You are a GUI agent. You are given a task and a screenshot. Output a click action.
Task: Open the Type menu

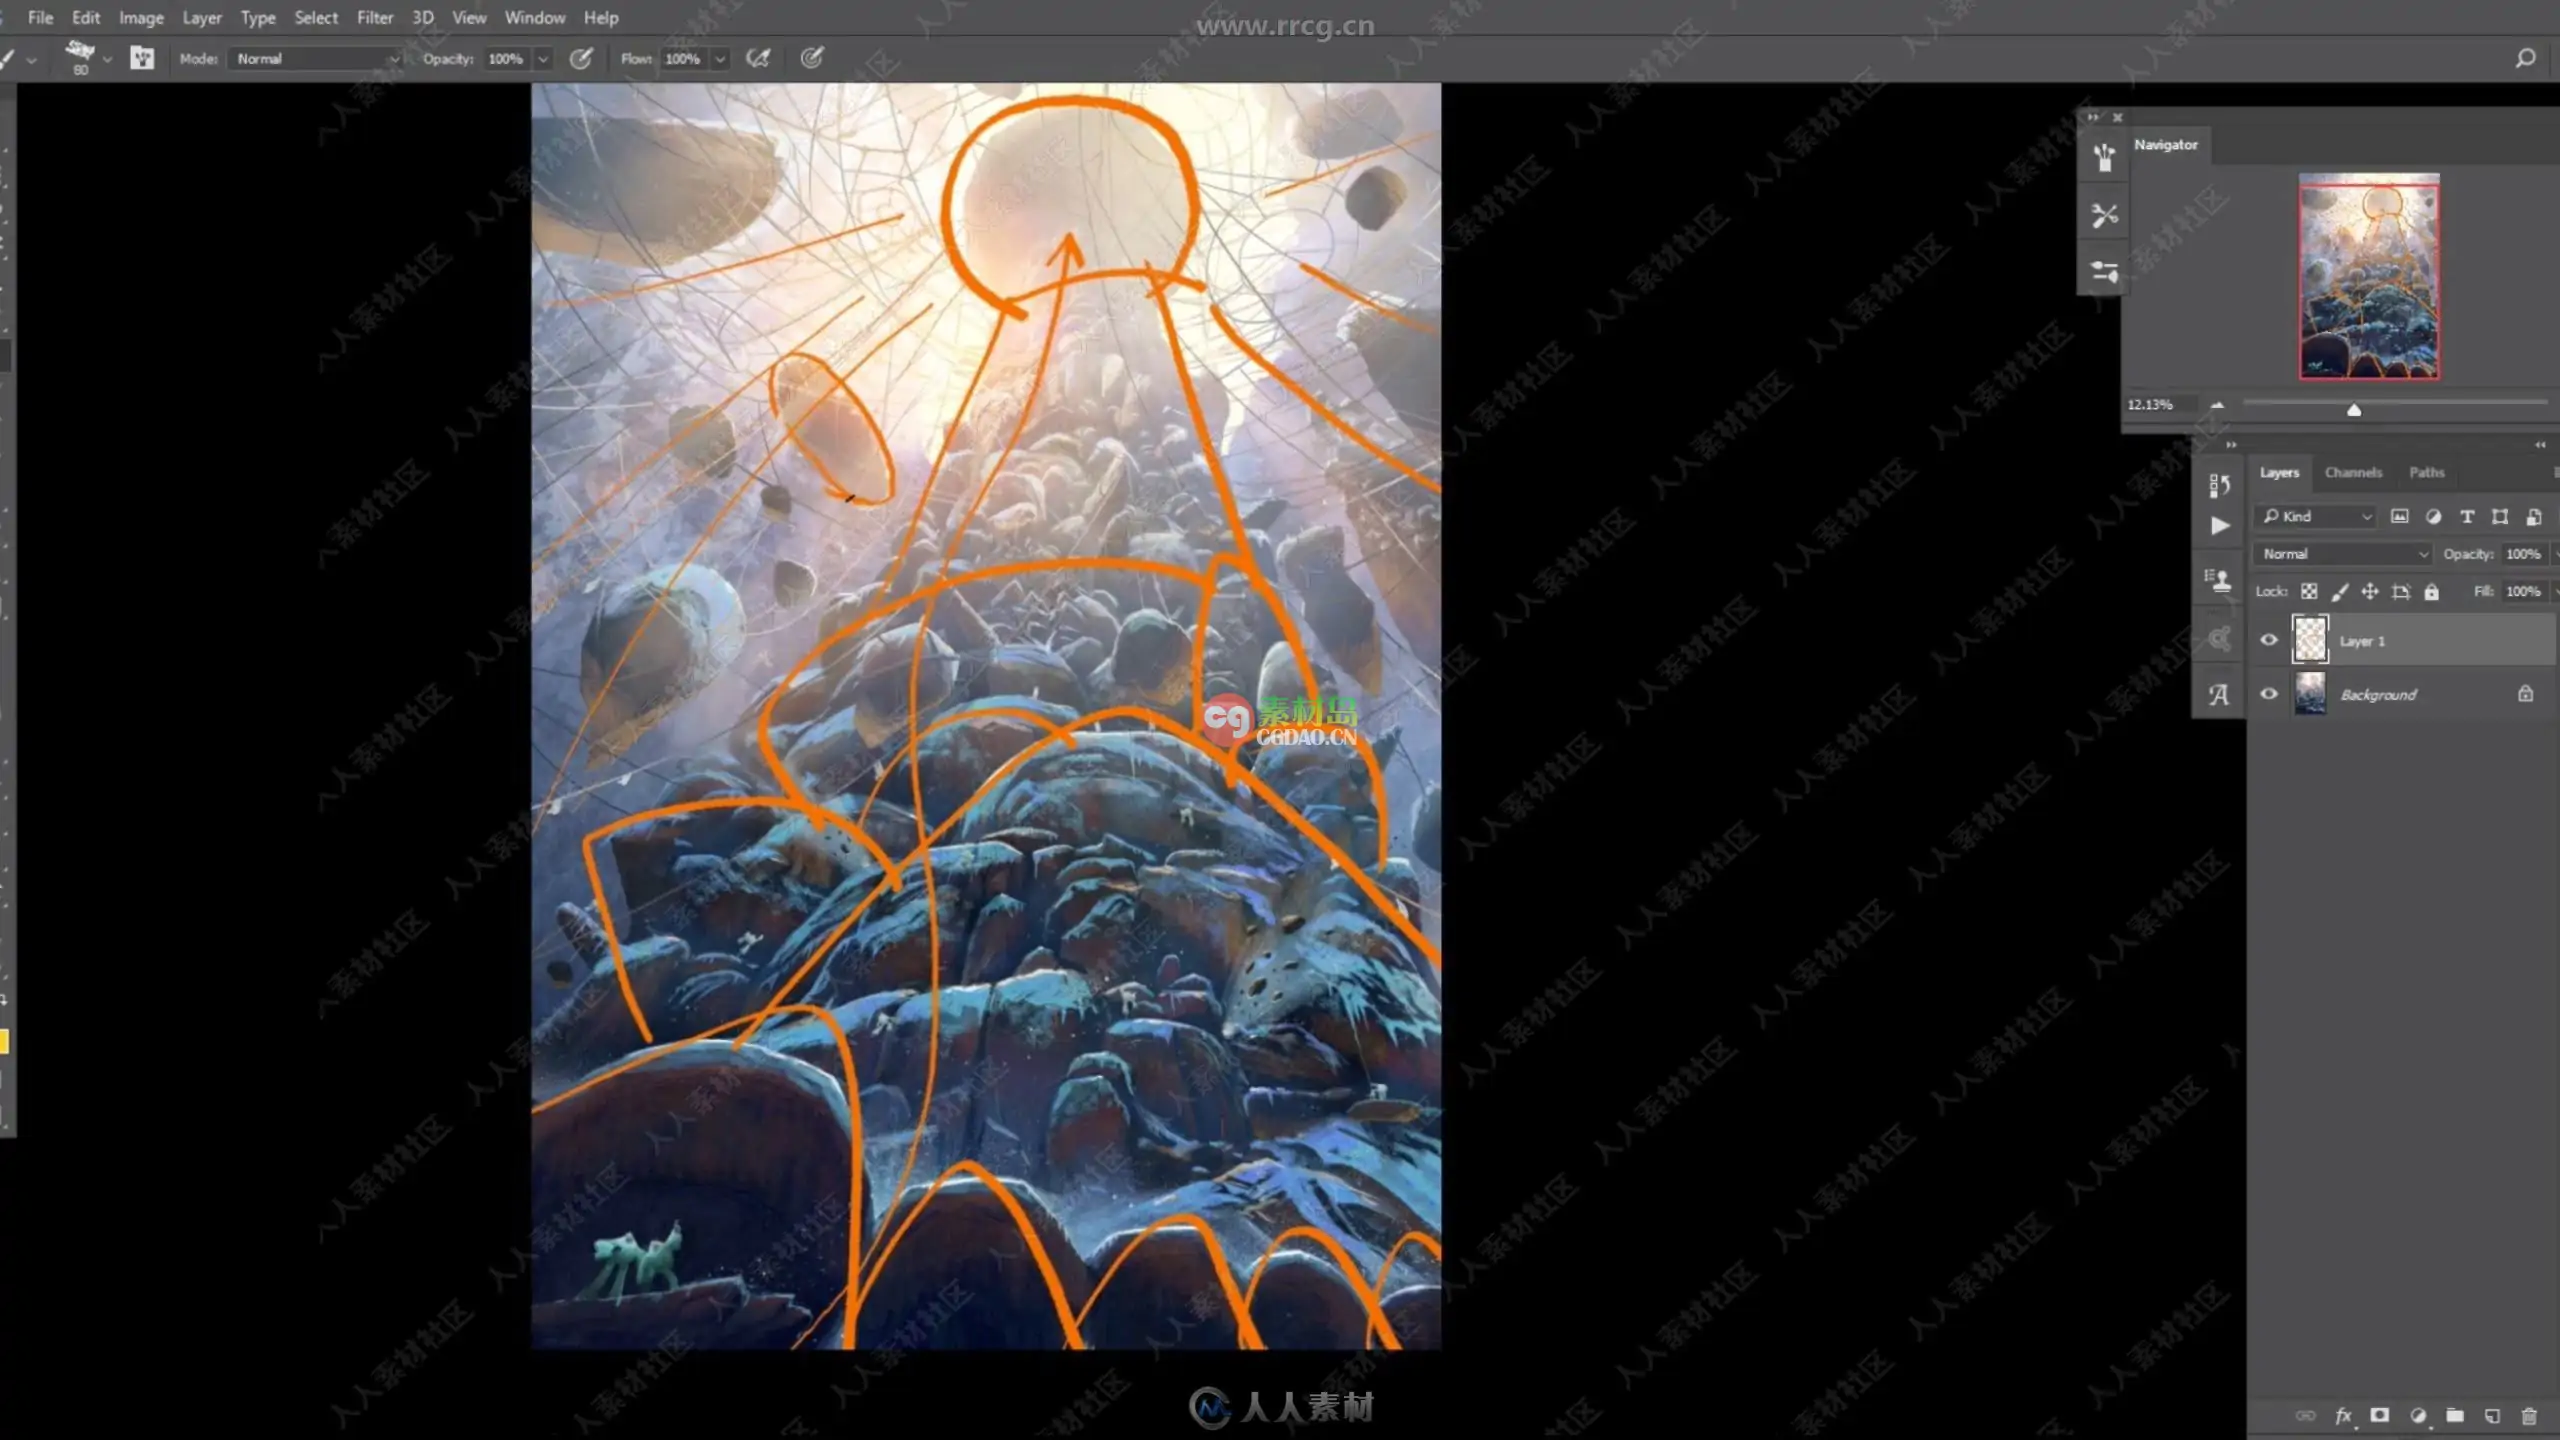click(258, 17)
